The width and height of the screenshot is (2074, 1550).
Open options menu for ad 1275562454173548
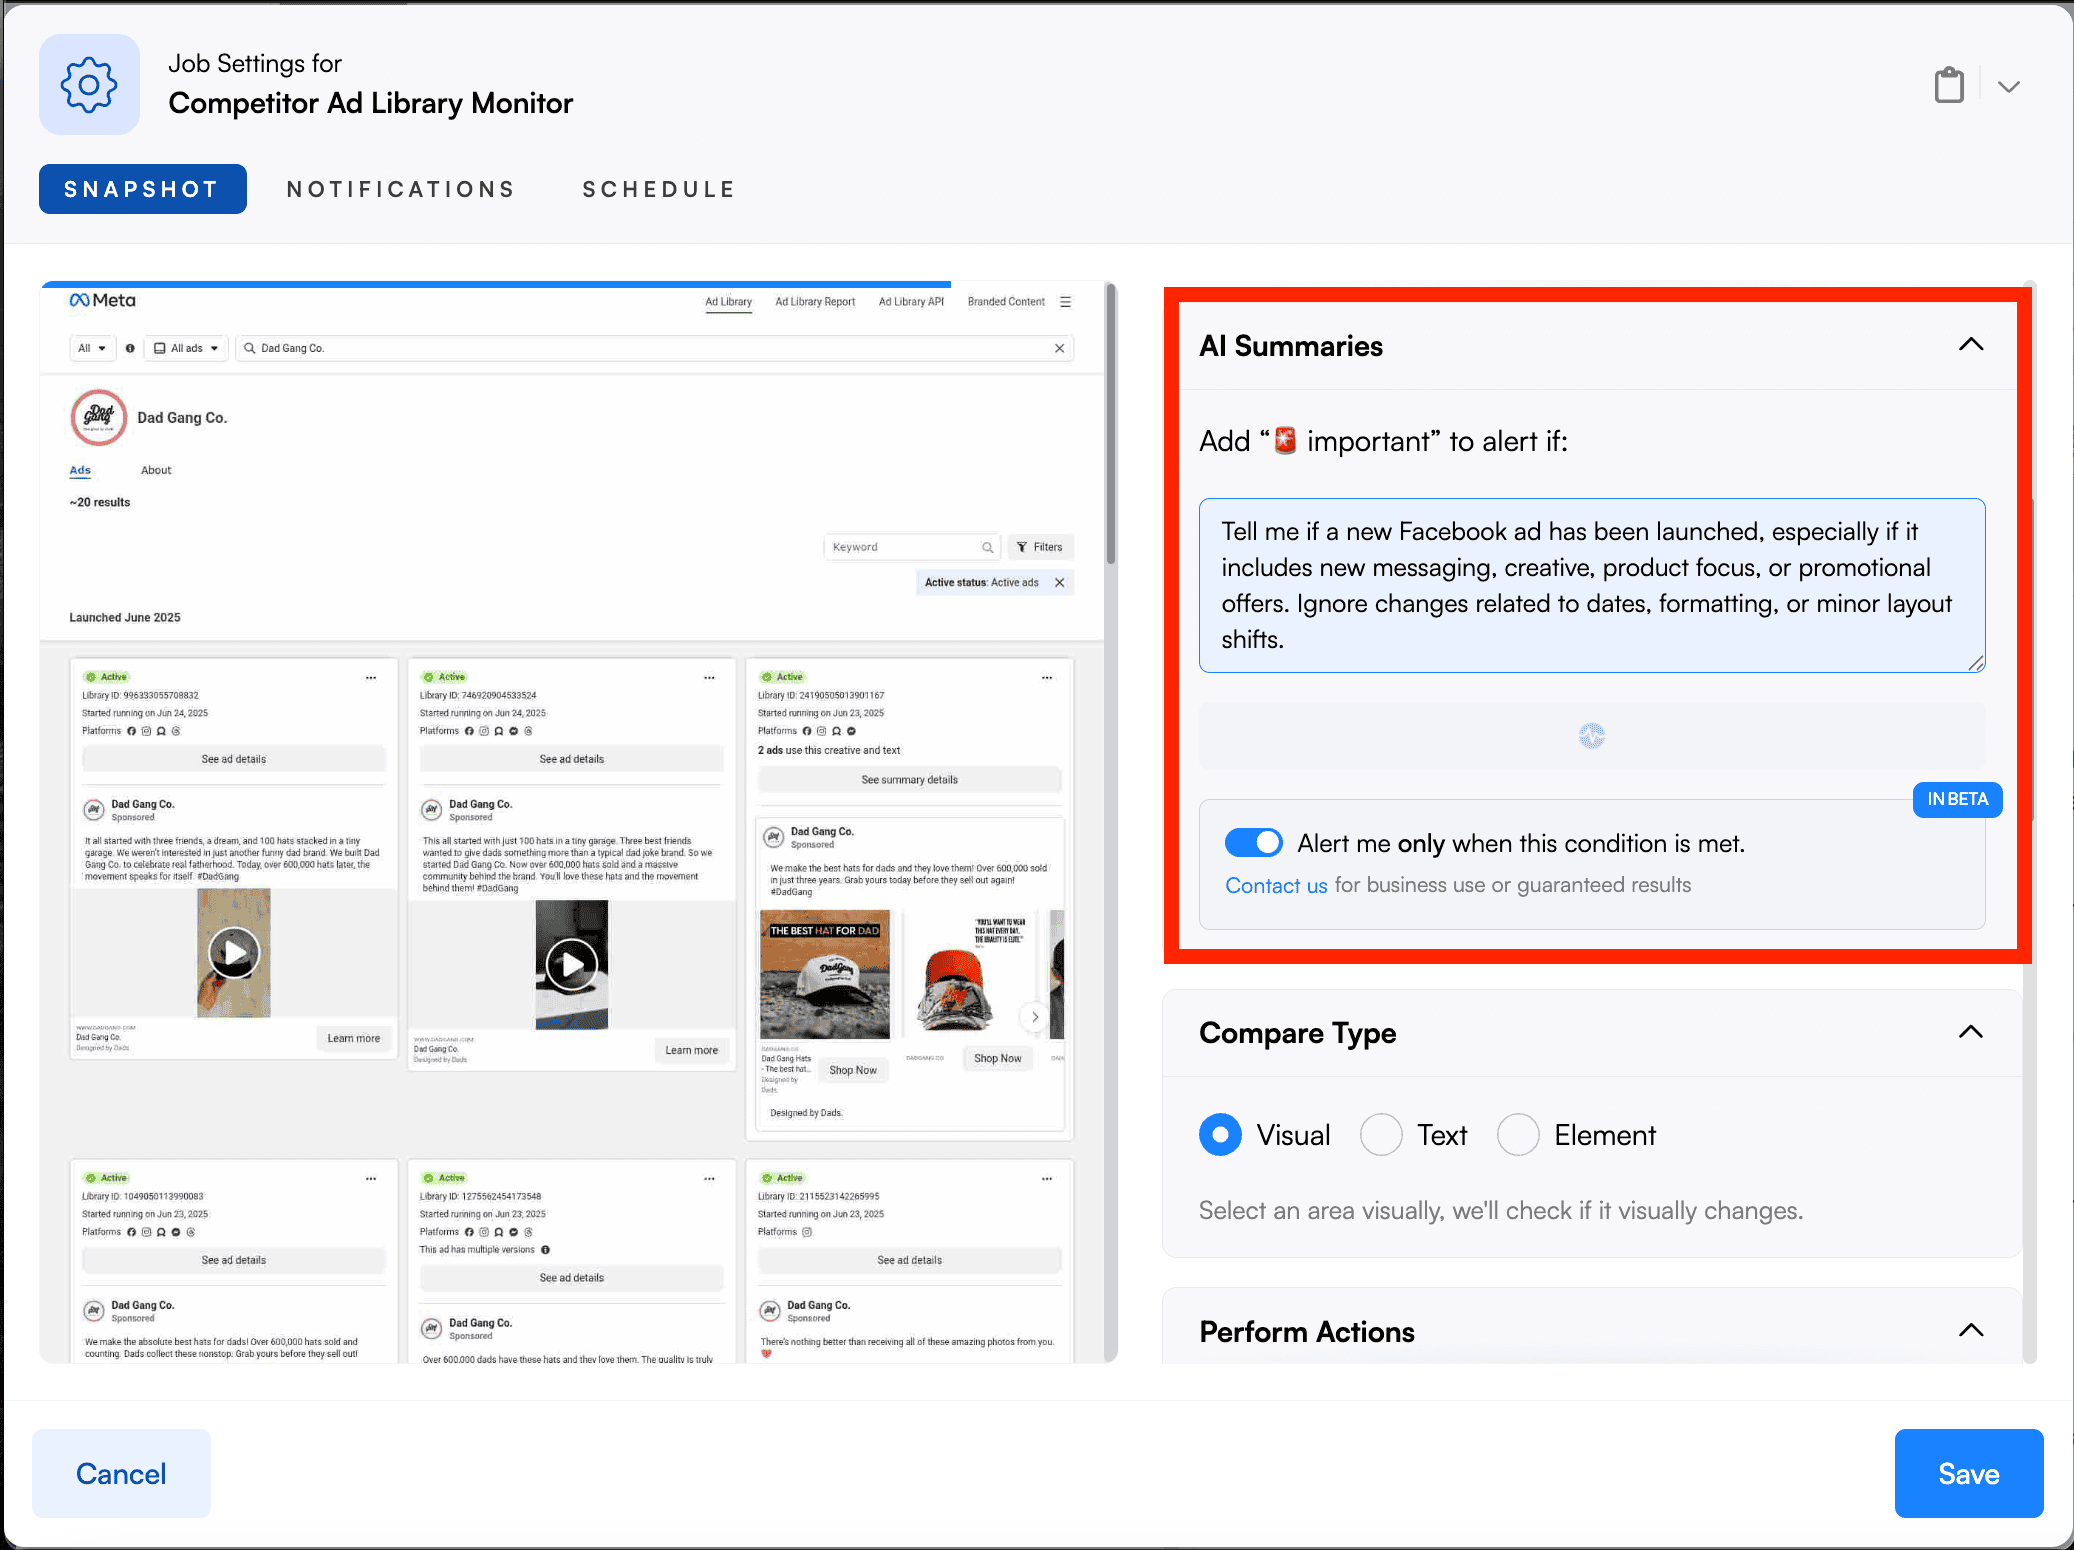[709, 1178]
